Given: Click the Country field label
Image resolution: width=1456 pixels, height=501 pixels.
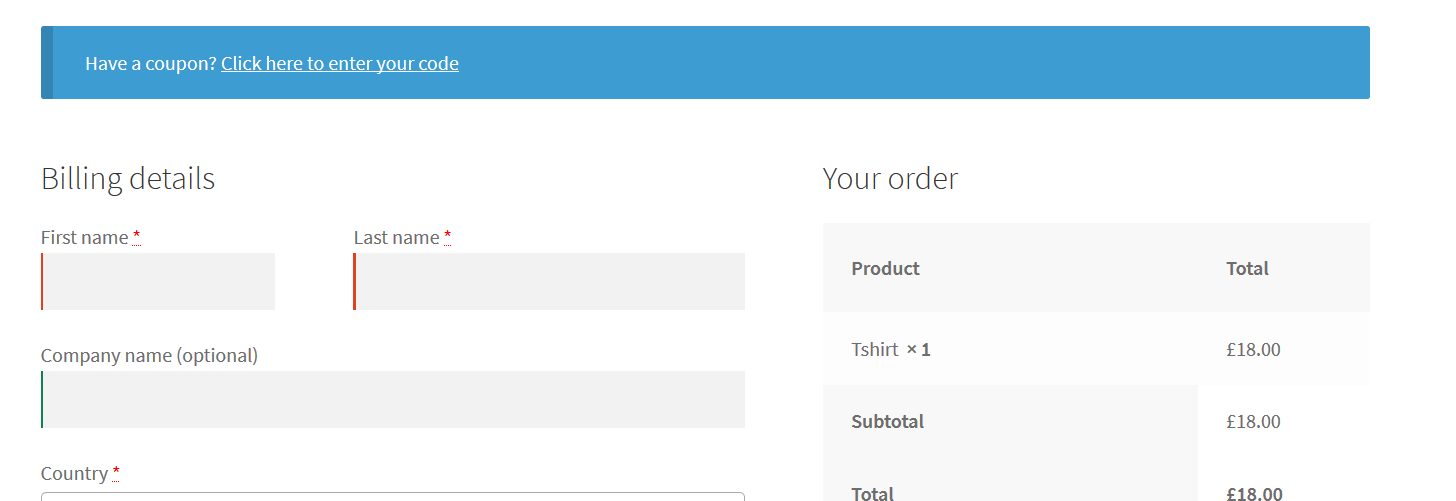Looking at the screenshot, I should pyautogui.click(x=74, y=473).
